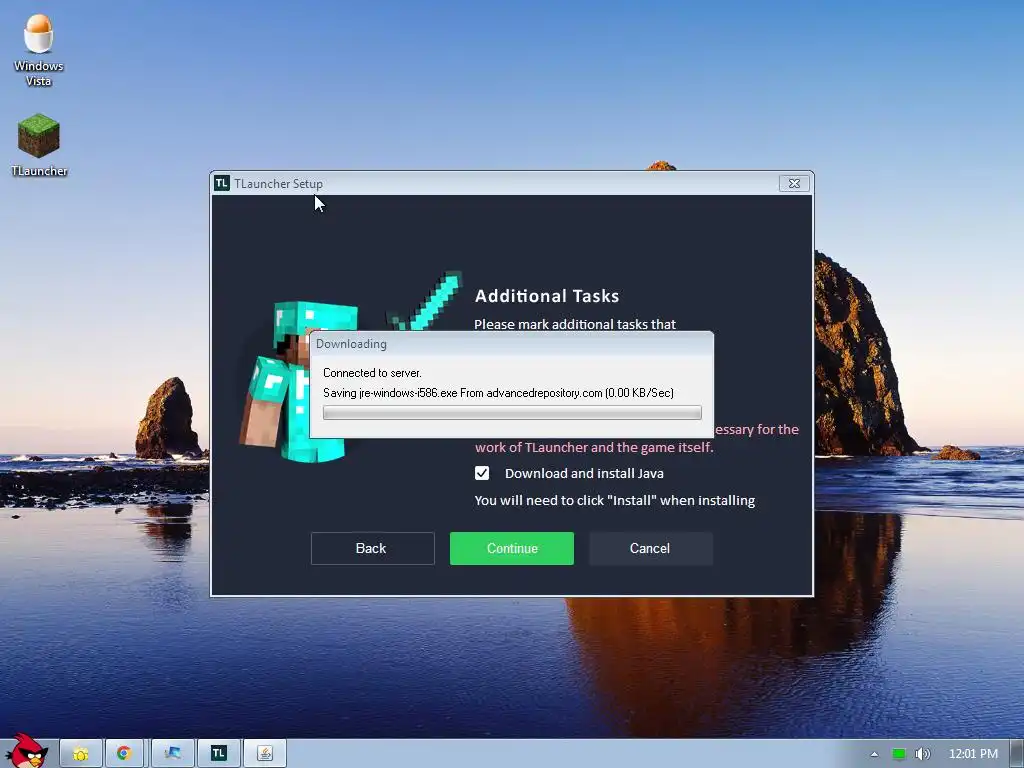Viewport: 1024px width, 768px height.
Task: Click the download progress bar
Action: point(512,412)
